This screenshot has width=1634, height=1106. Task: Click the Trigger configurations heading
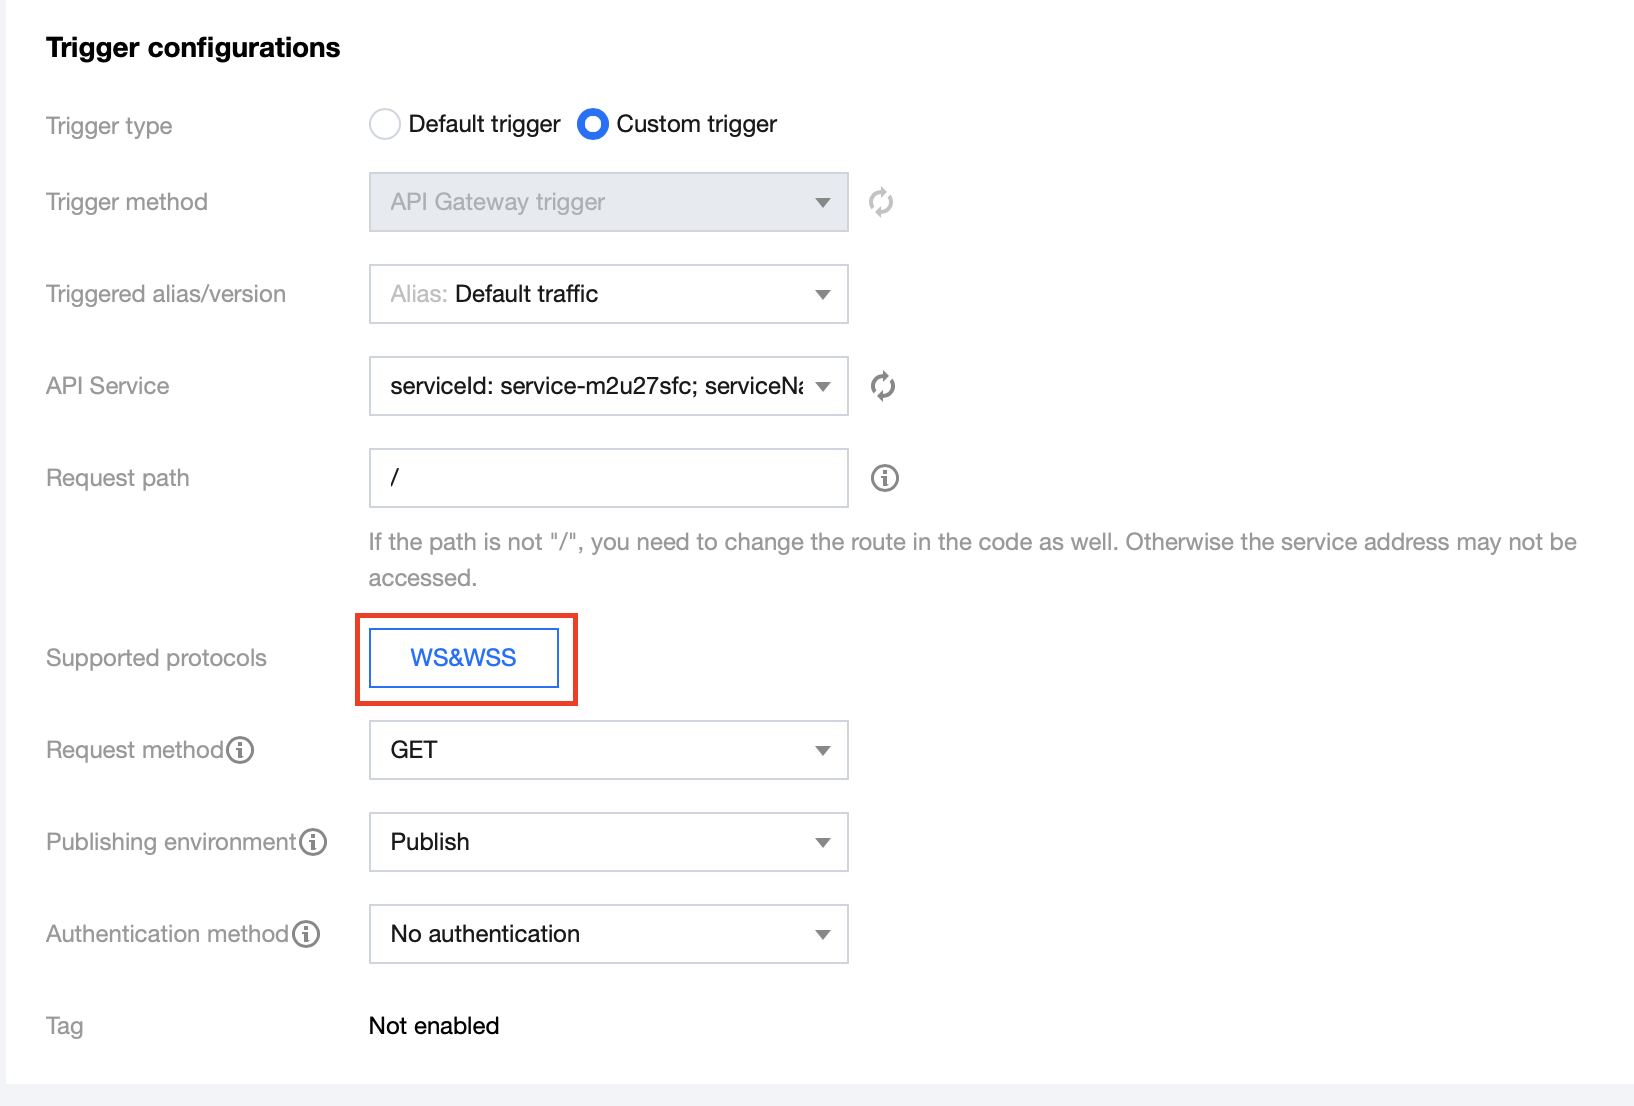193,48
